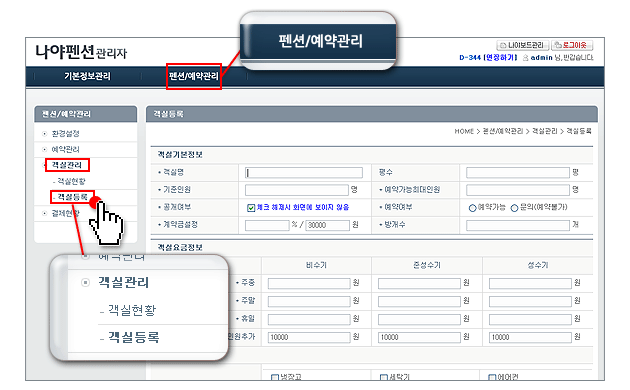Expand the 환경설정 bullet icon
Image resolution: width=630 pixels, height=390 pixels.
pyautogui.click(x=45, y=134)
